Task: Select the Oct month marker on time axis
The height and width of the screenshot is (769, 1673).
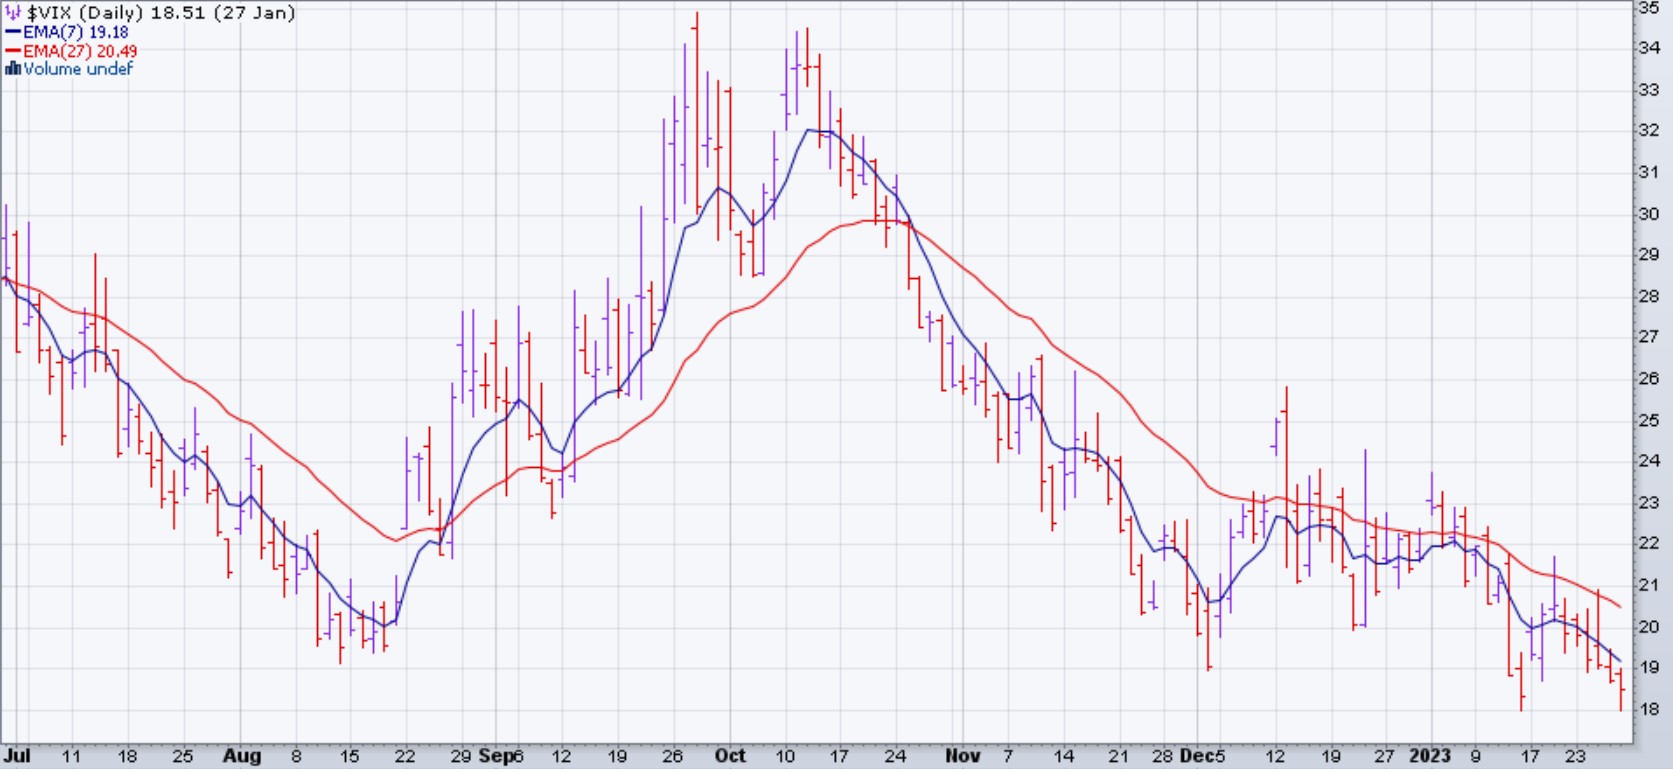Action: pyautogui.click(x=730, y=756)
